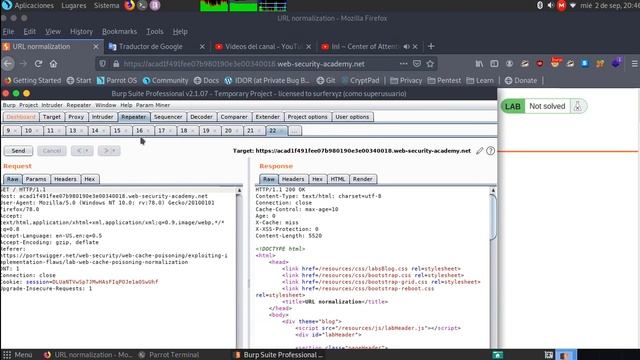This screenshot has height=360, width=640.
Task: Open the Extender tab
Action: pyautogui.click(x=267, y=117)
